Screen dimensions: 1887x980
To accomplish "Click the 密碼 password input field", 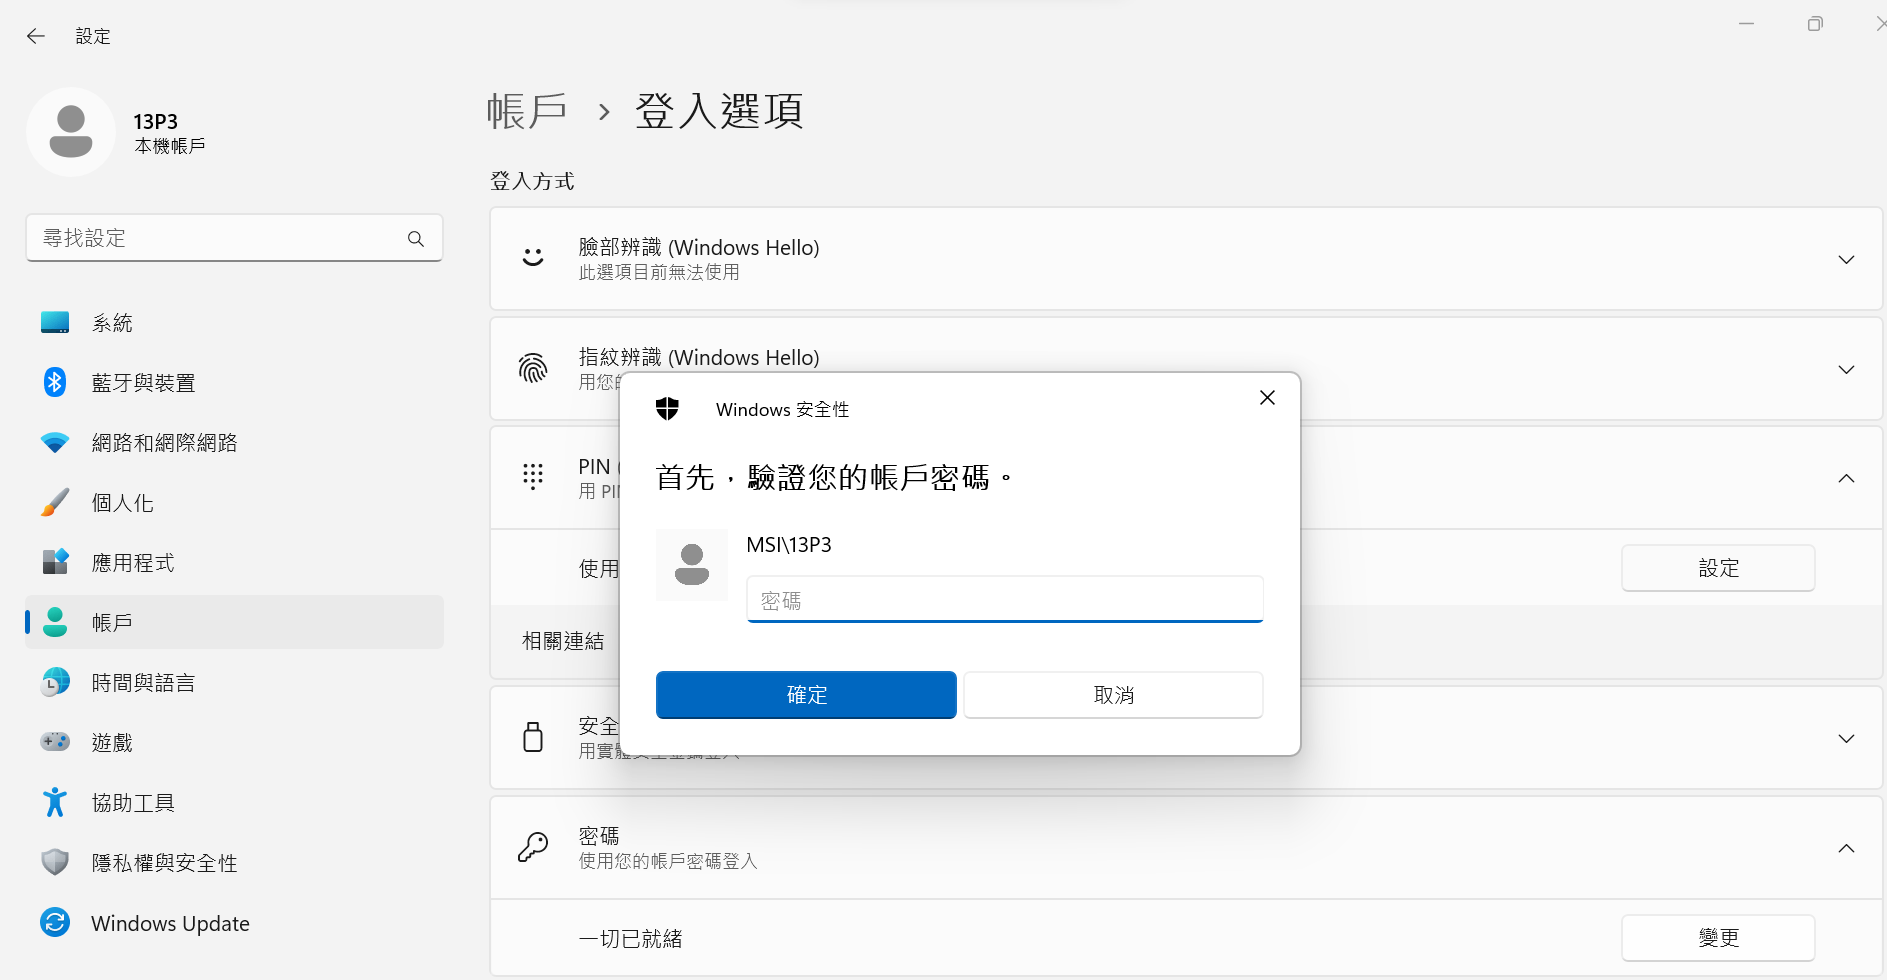I will point(1004,600).
